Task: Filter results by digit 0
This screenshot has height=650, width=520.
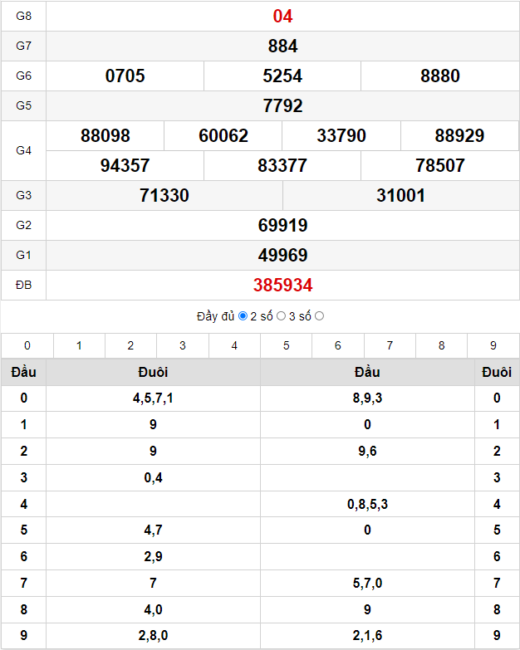Action: coord(27,346)
